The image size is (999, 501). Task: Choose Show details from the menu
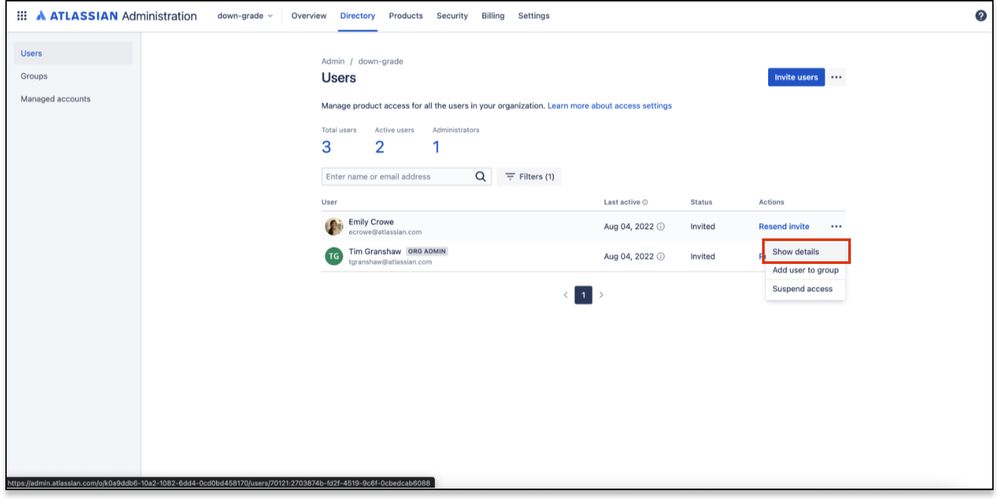(x=806, y=252)
